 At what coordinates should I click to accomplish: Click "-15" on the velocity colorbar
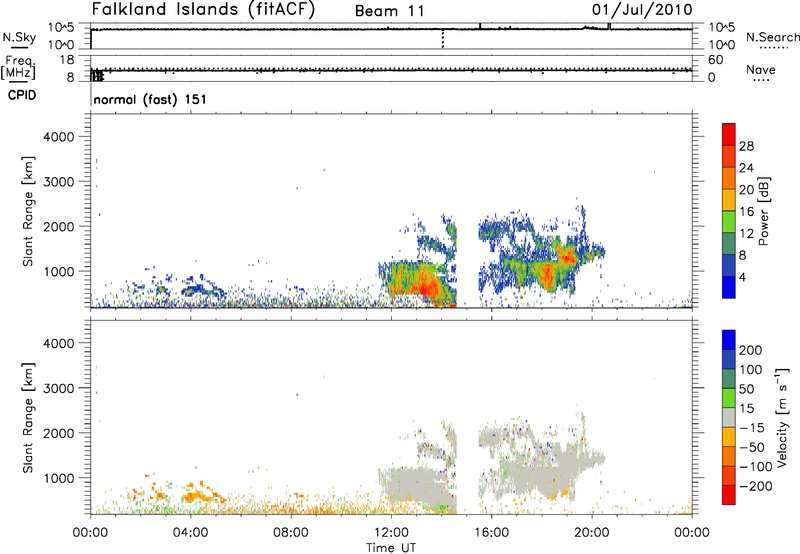pyautogui.click(x=752, y=427)
